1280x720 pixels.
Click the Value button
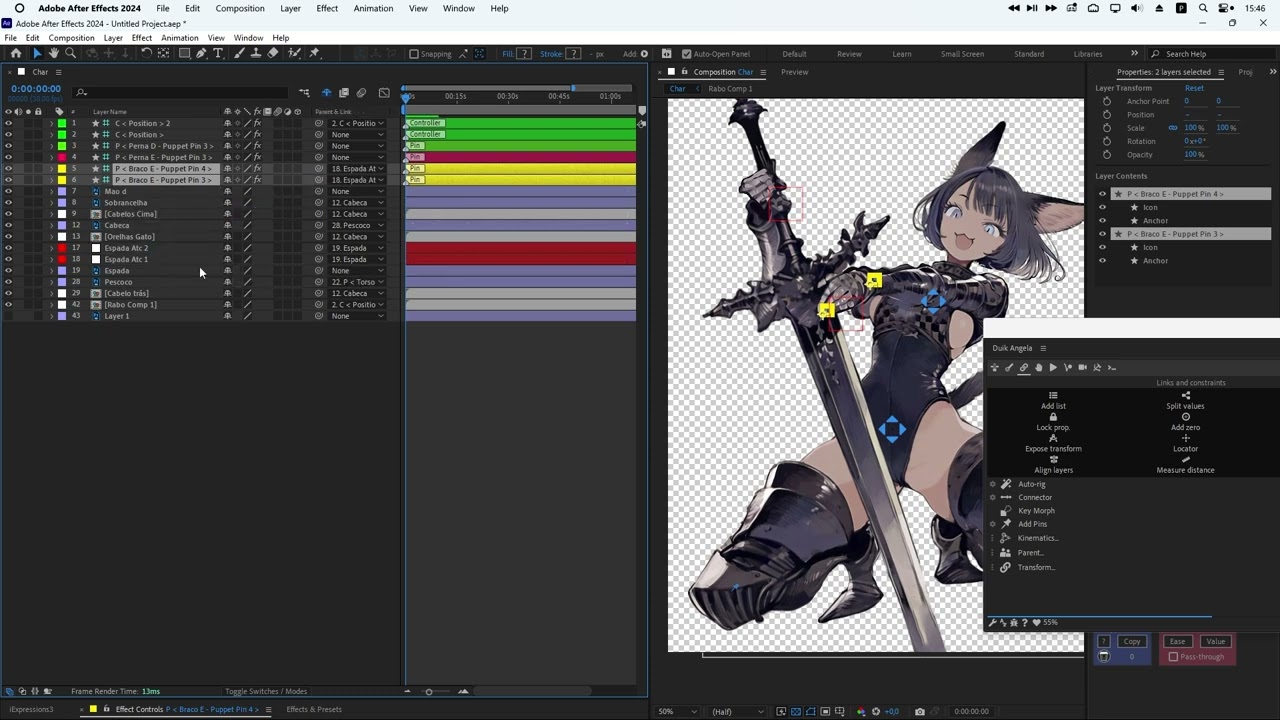[x=1216, y=641]
